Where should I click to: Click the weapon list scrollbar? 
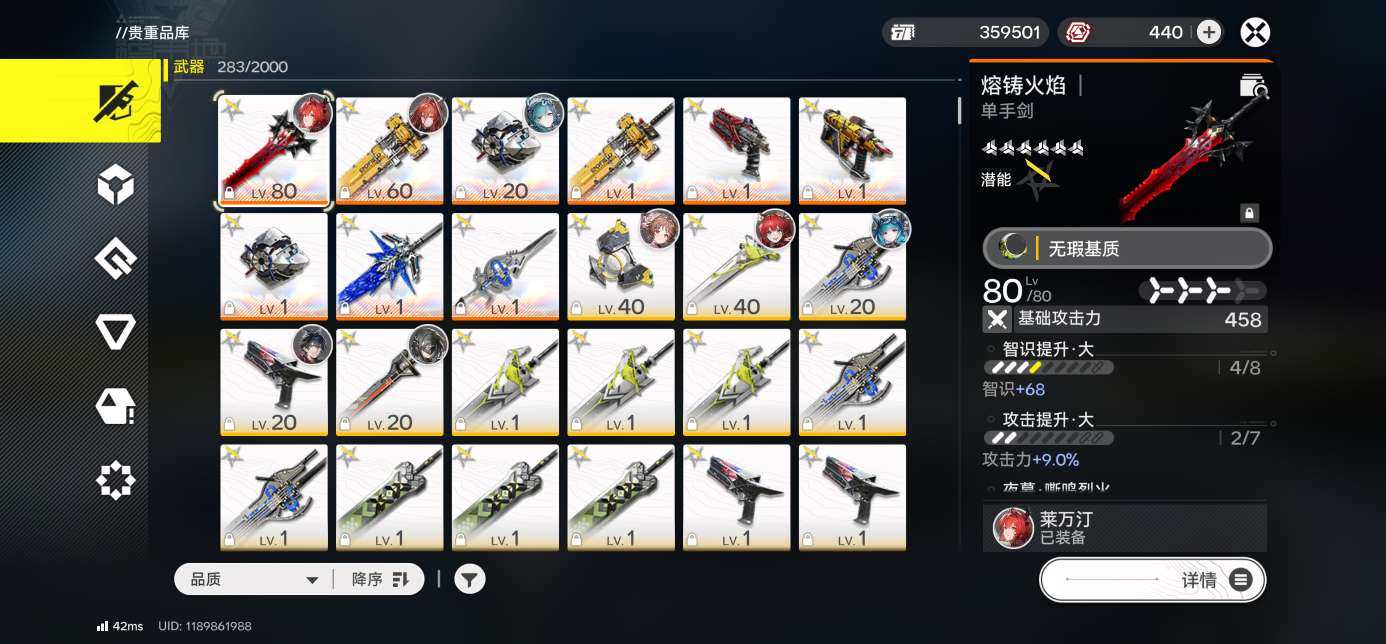point(960,110)
